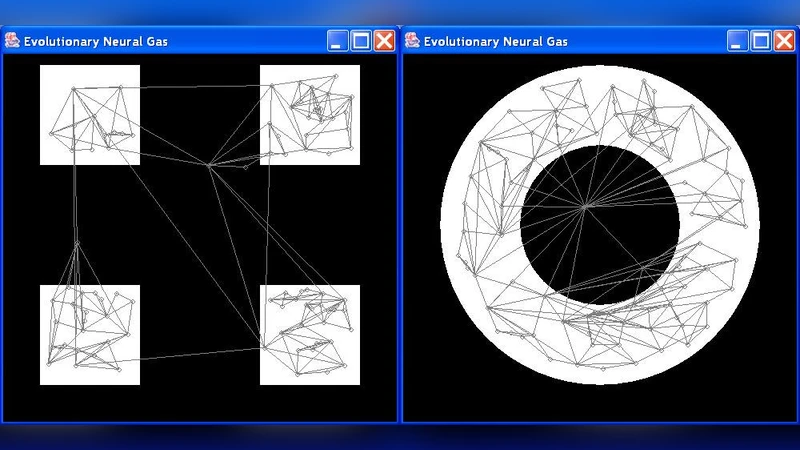Minimize the right Evolutionary Neural Gas window
Screen dimensions: 800x450
click(x=737, y=41)
